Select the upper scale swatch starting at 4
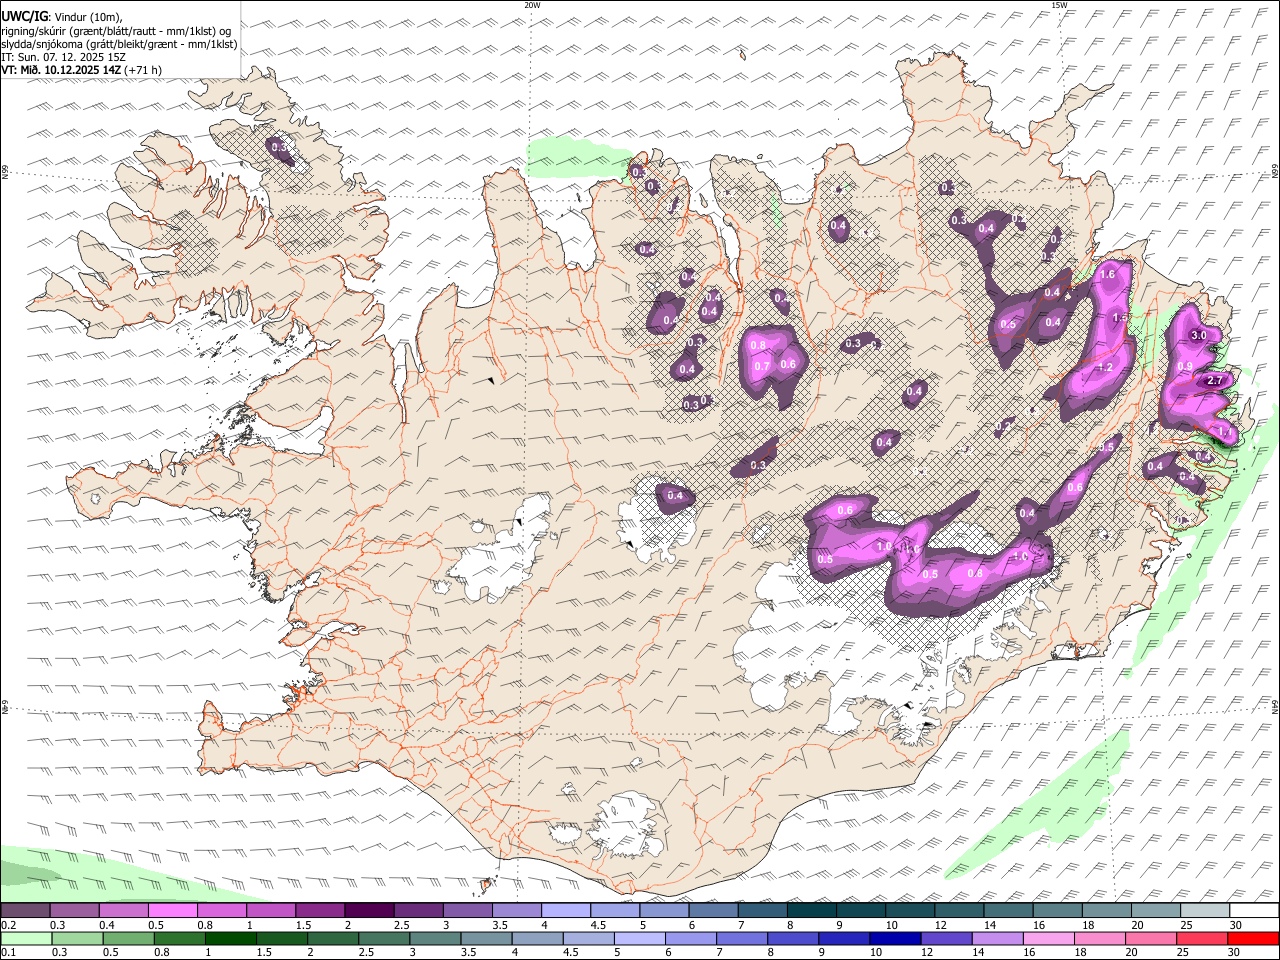This screenshot has height=960, width=1280. coord(566,911)
